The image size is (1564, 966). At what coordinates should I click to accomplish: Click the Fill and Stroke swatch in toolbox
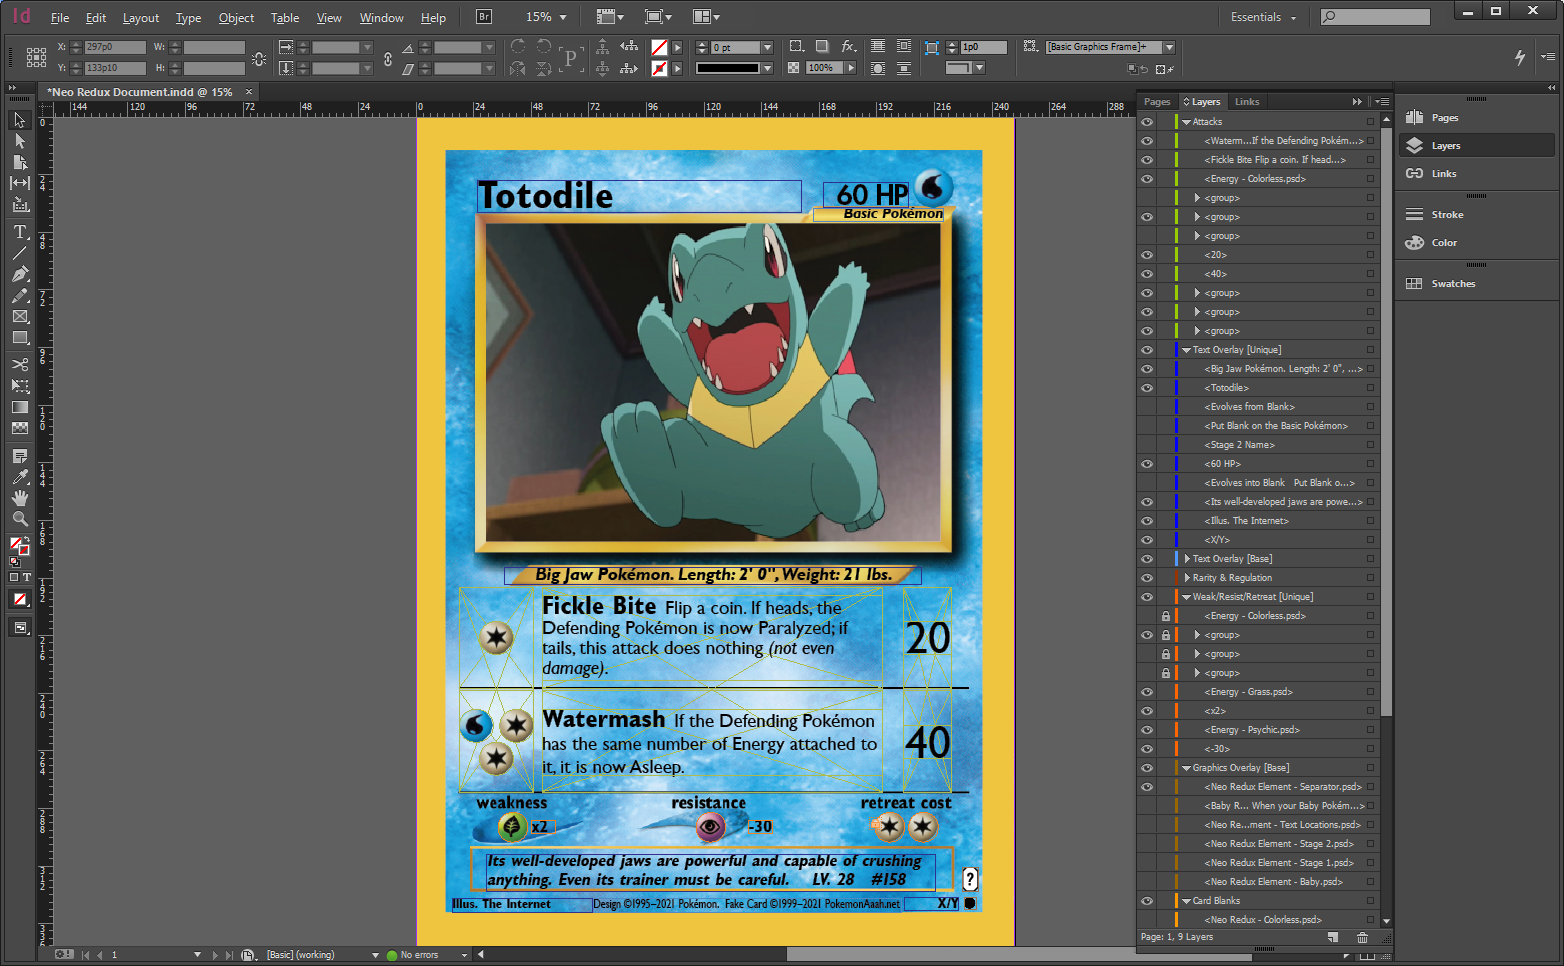(19, 546)
